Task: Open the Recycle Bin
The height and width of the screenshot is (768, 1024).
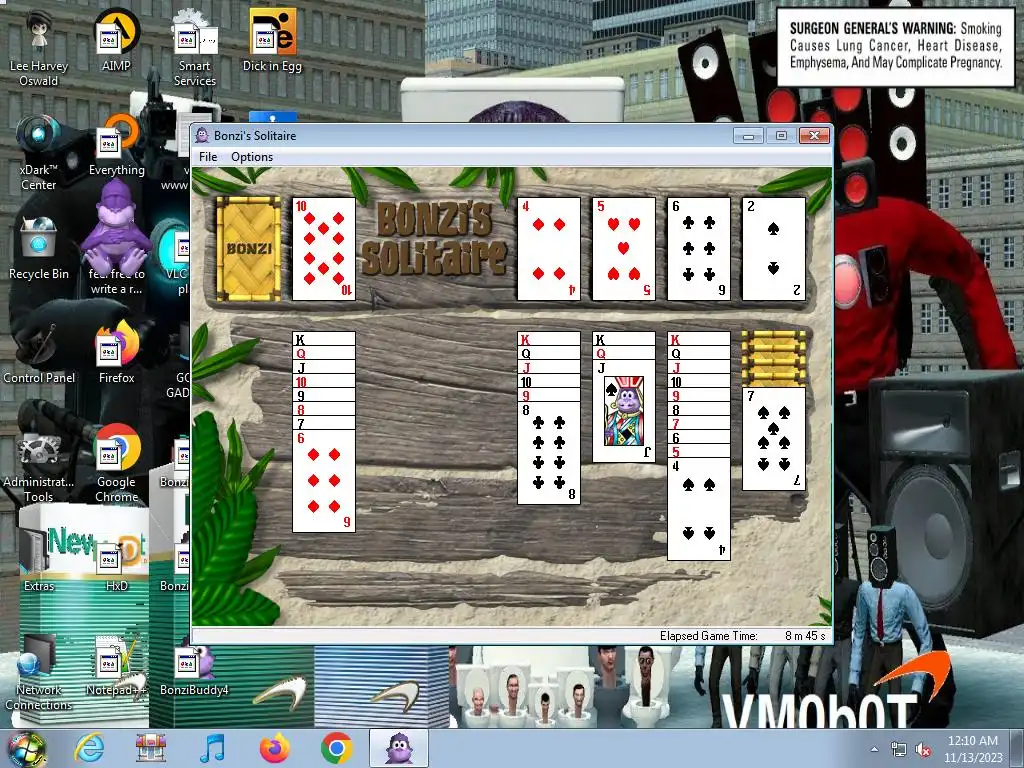Action: (x=39, y=249)
